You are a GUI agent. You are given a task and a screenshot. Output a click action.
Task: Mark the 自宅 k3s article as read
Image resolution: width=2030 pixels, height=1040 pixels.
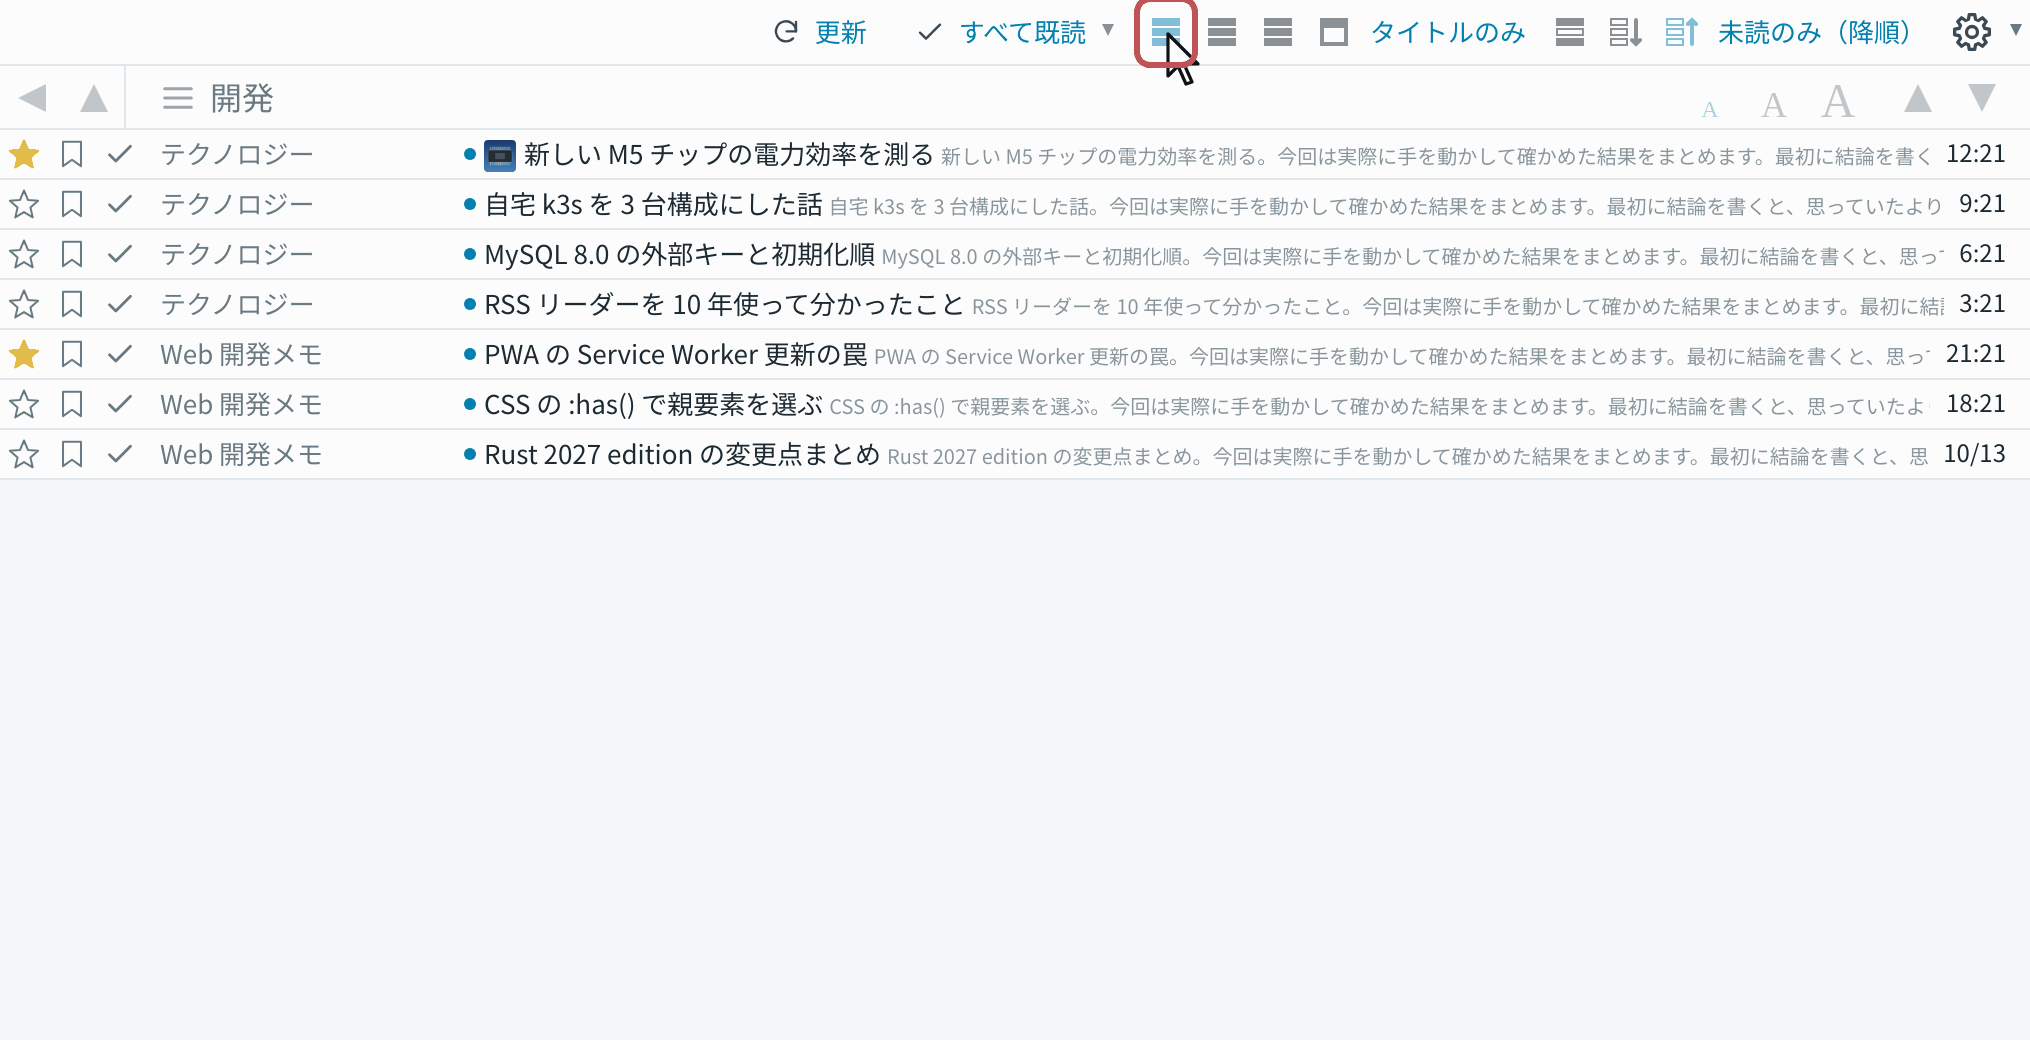point(120,204)
